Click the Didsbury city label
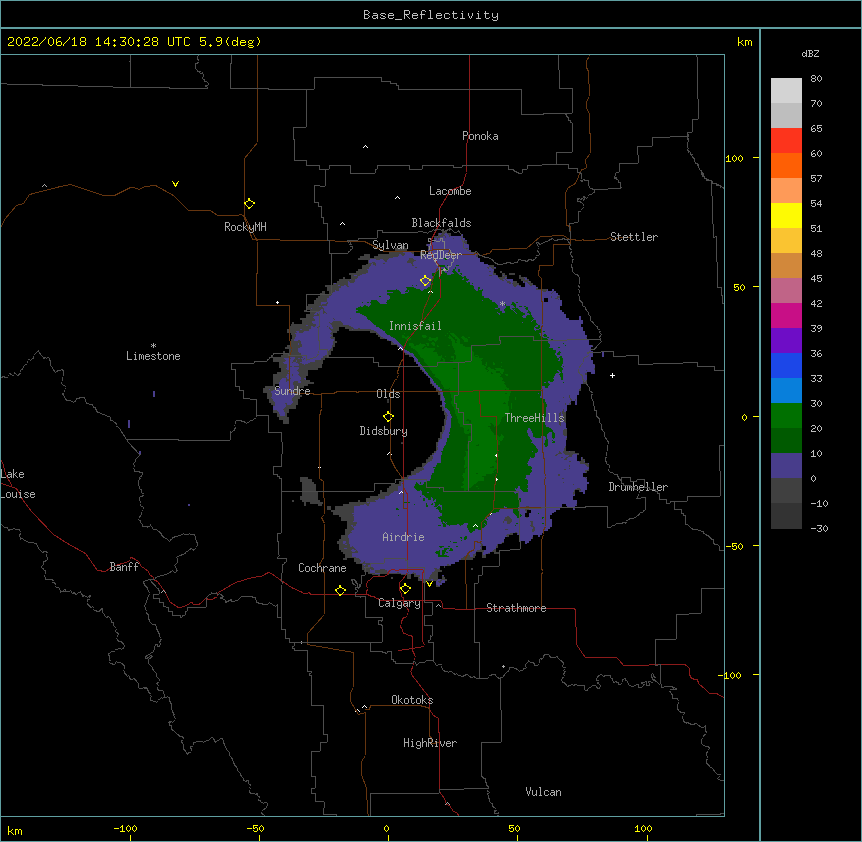Screen dimensions: 862x842 tap(384, 431)
